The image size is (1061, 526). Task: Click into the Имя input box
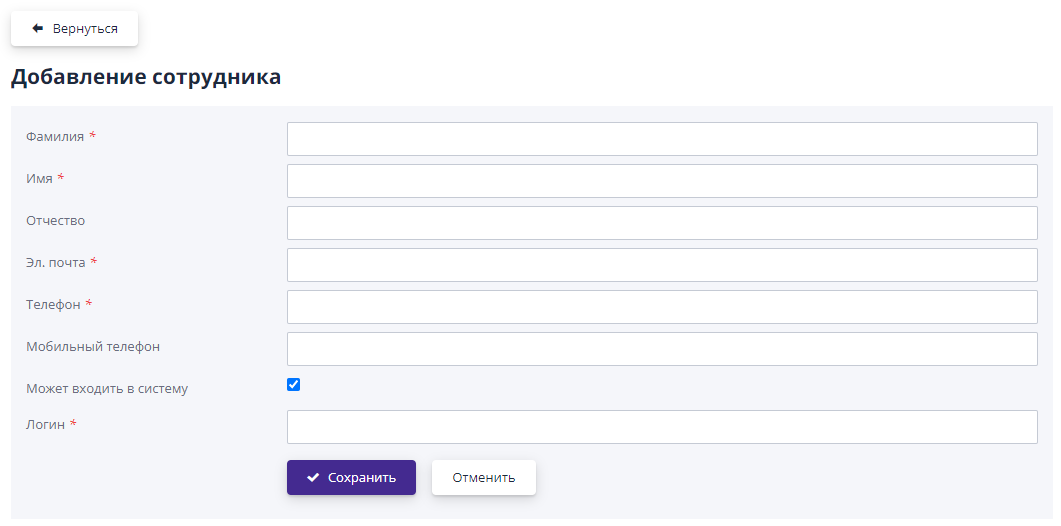[661, 181]
